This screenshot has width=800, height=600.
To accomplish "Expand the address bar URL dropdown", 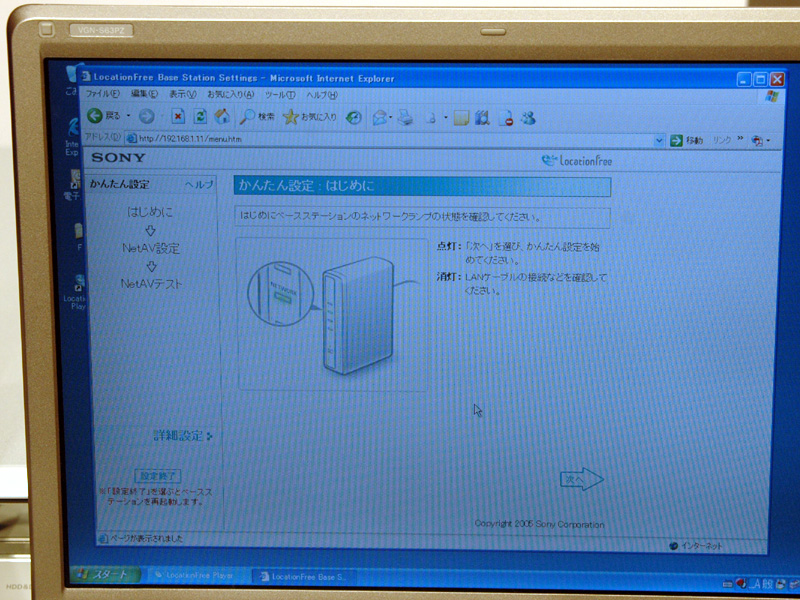I will pyautogui.click(x=659, y=140).
